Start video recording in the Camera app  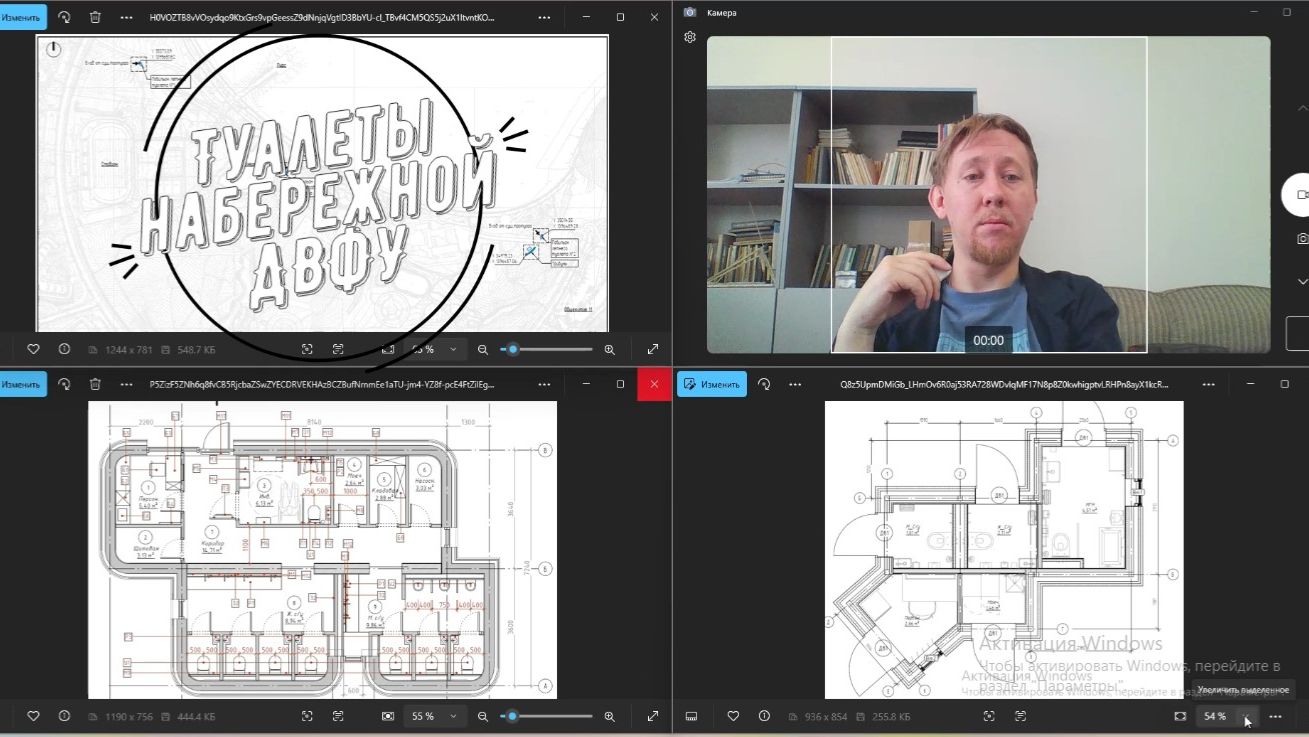point(1298,195)
